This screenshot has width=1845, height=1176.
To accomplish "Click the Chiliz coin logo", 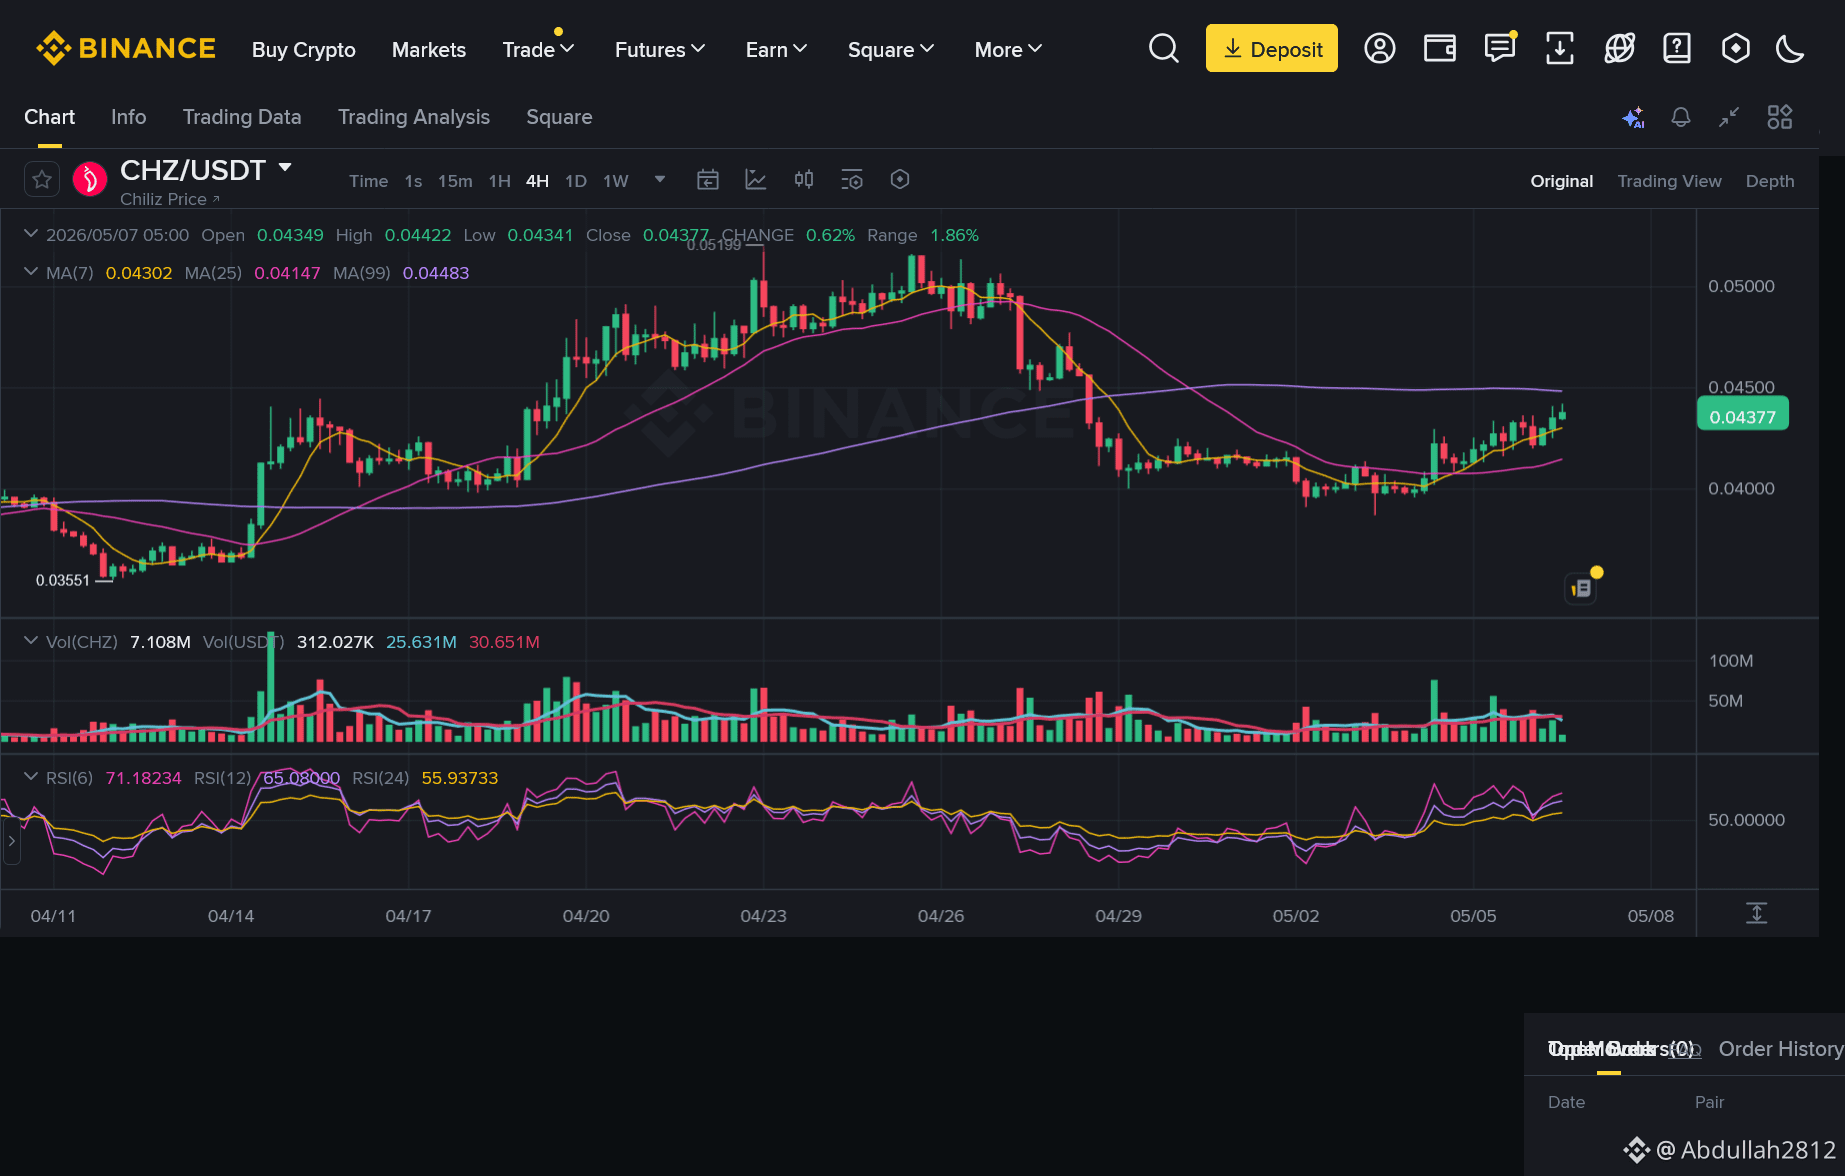I will pos(90,180).
